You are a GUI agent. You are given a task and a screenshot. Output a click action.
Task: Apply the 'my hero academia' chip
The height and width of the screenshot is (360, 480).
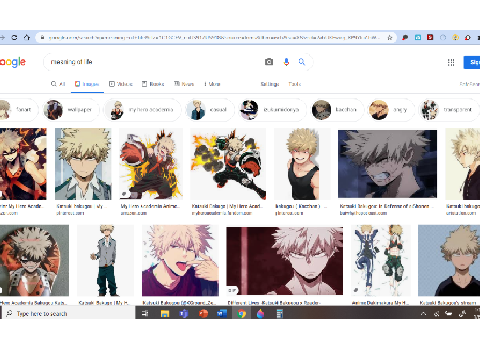(142, 110)
